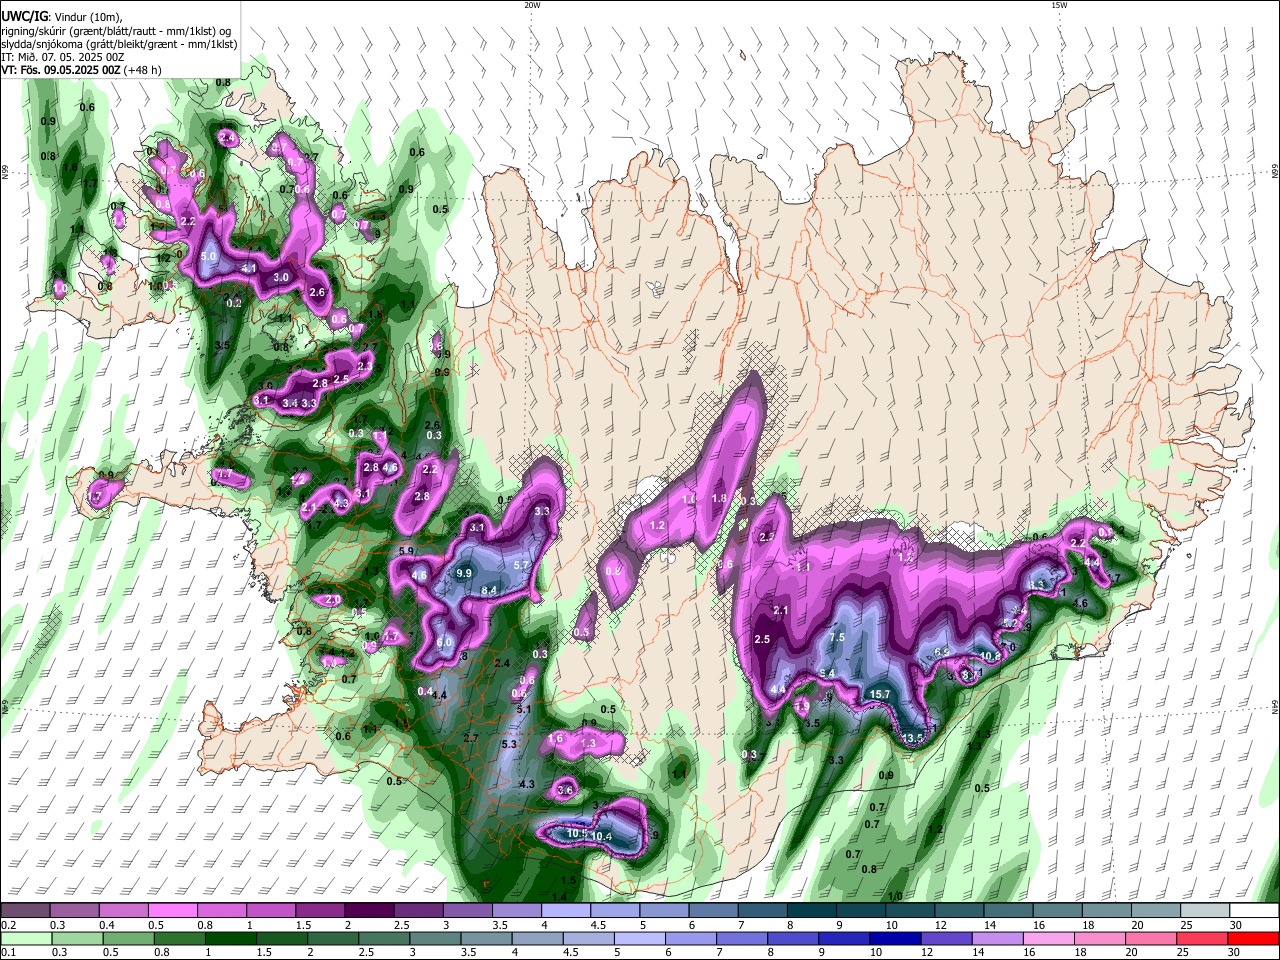Click the 8.4 precipitation value on the map

tap(489, 591)
